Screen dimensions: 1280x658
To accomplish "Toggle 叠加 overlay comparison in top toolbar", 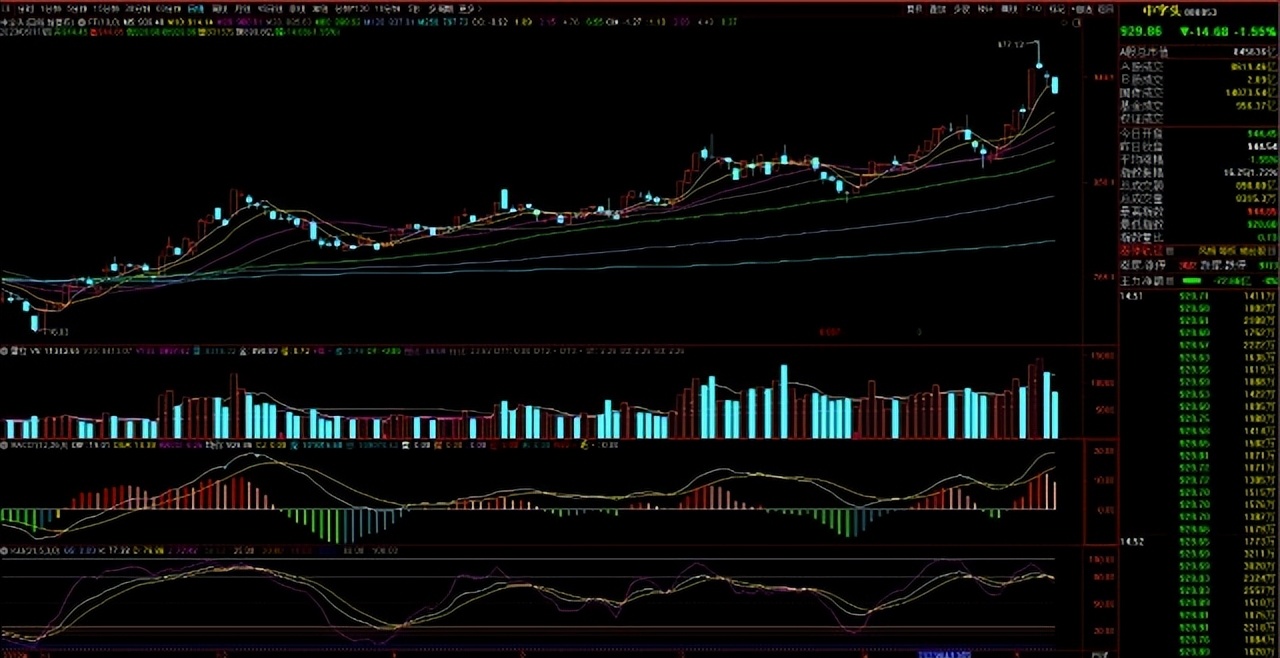I will [937, 8].
